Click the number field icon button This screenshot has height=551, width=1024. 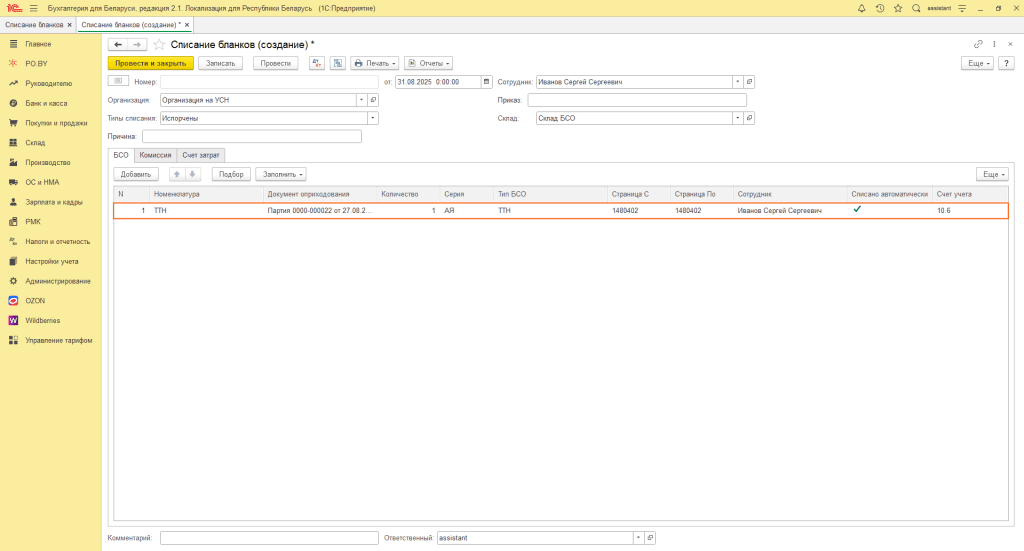pos(118,81)
